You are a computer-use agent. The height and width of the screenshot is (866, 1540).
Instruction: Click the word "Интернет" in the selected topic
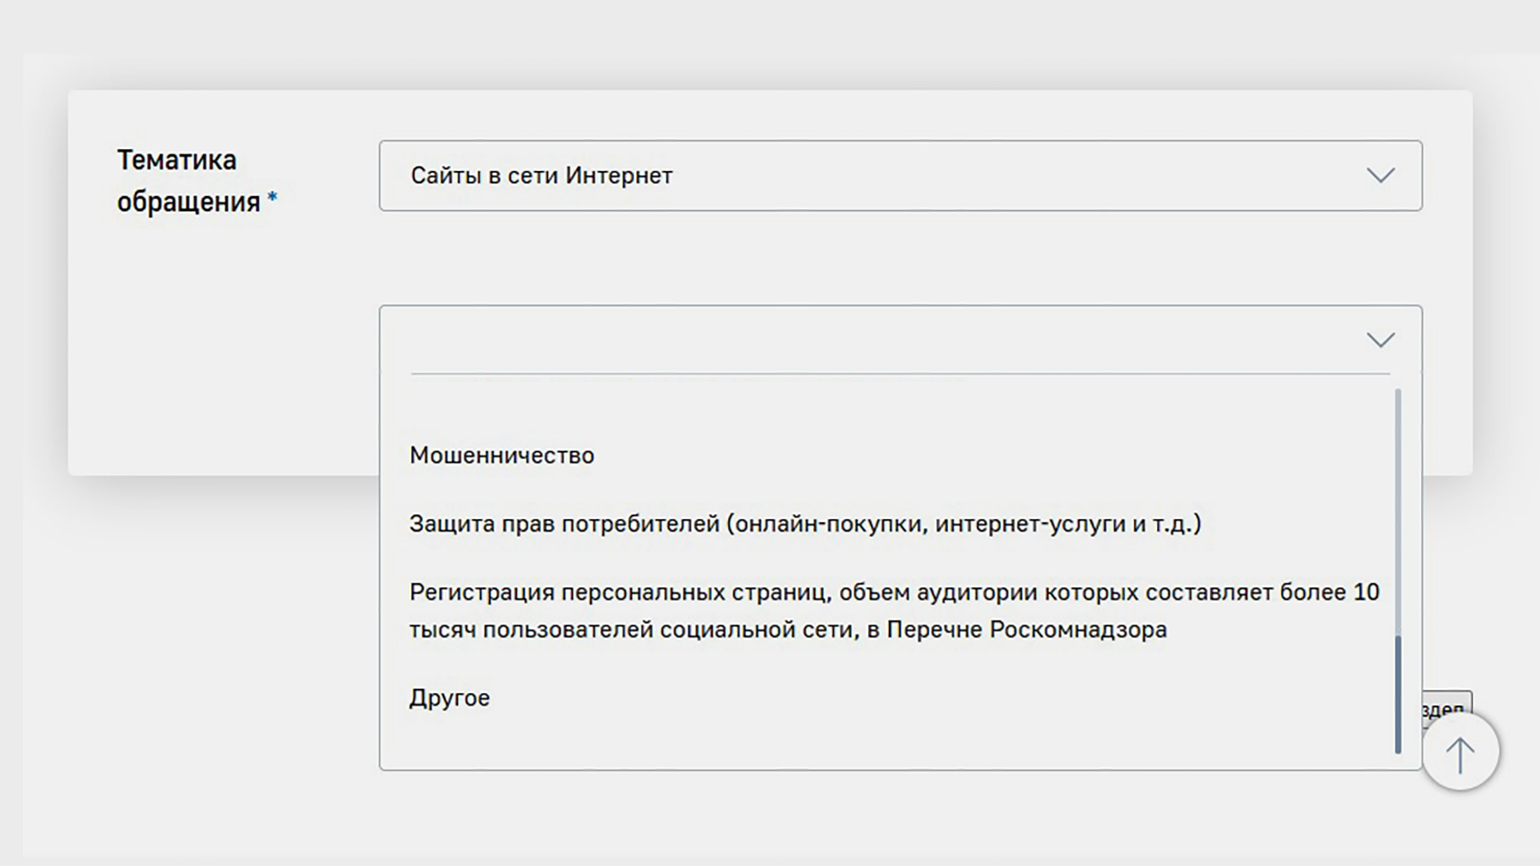619,176
